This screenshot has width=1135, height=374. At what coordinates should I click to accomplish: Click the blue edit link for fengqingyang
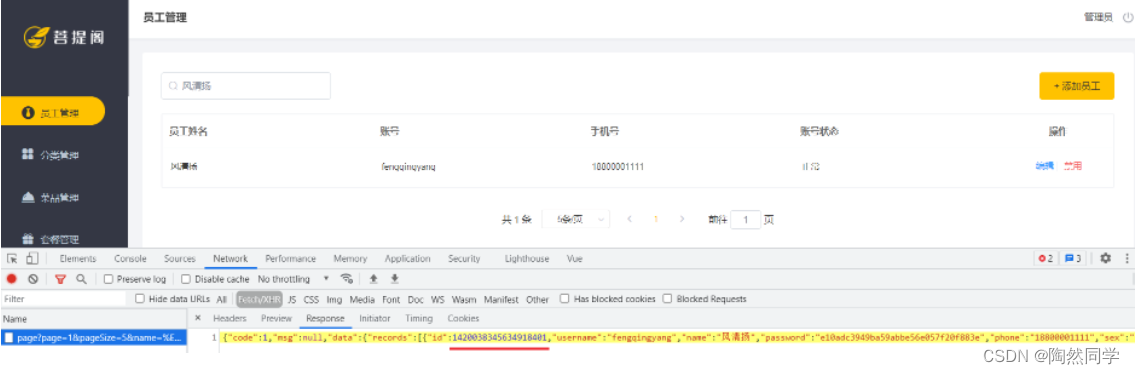click(x=1044, y=166)
